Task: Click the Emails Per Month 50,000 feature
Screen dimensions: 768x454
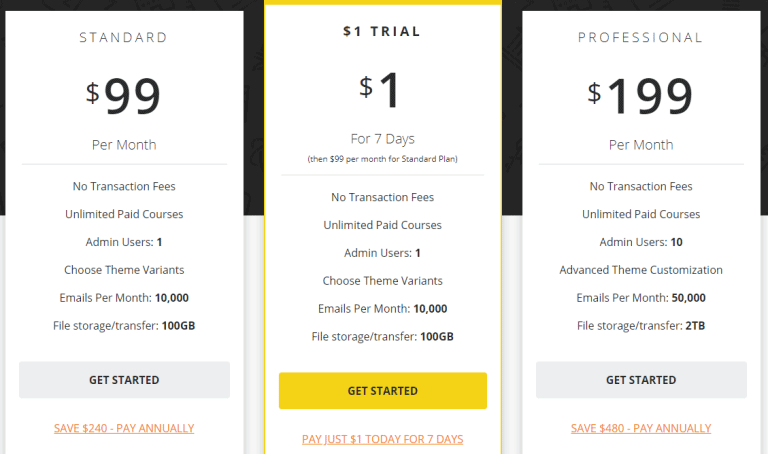Action: [641, 298]
